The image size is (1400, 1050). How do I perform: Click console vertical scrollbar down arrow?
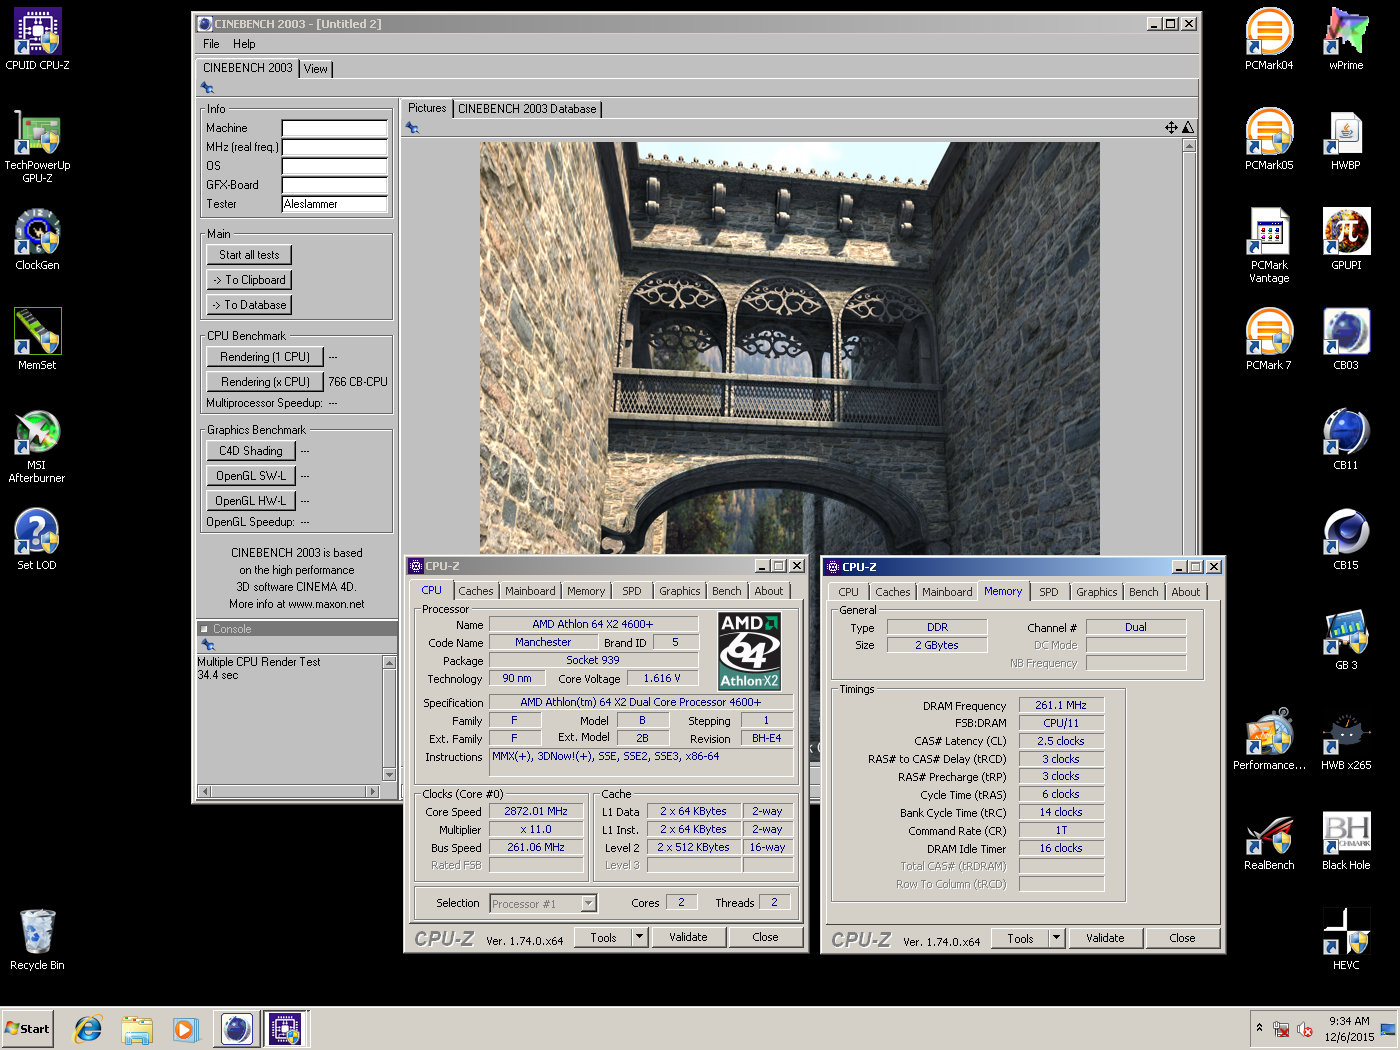click(x=389, y=774)
